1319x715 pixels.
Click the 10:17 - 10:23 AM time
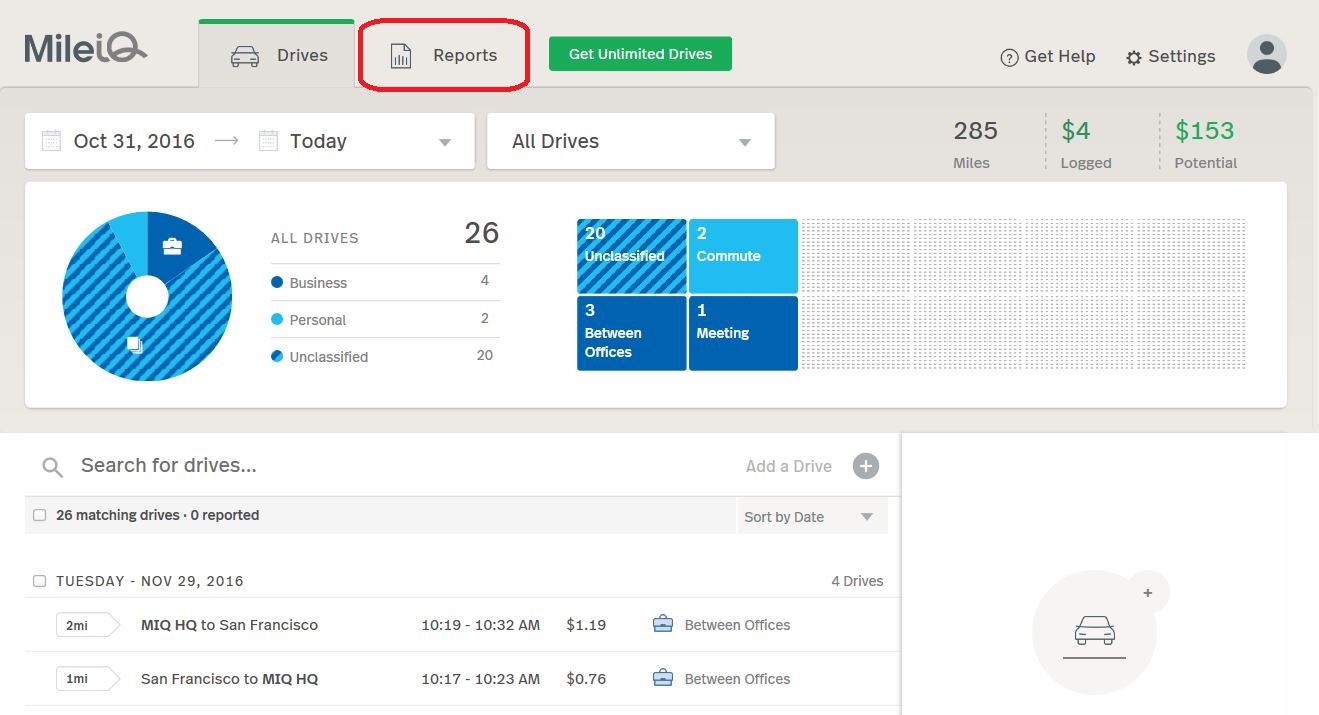click(x=480, y=679)
